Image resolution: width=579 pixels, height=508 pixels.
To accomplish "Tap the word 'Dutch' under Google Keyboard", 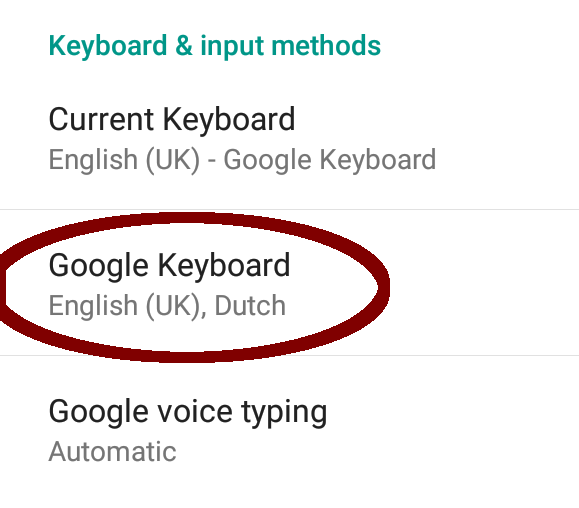I will tap(250, 306).
